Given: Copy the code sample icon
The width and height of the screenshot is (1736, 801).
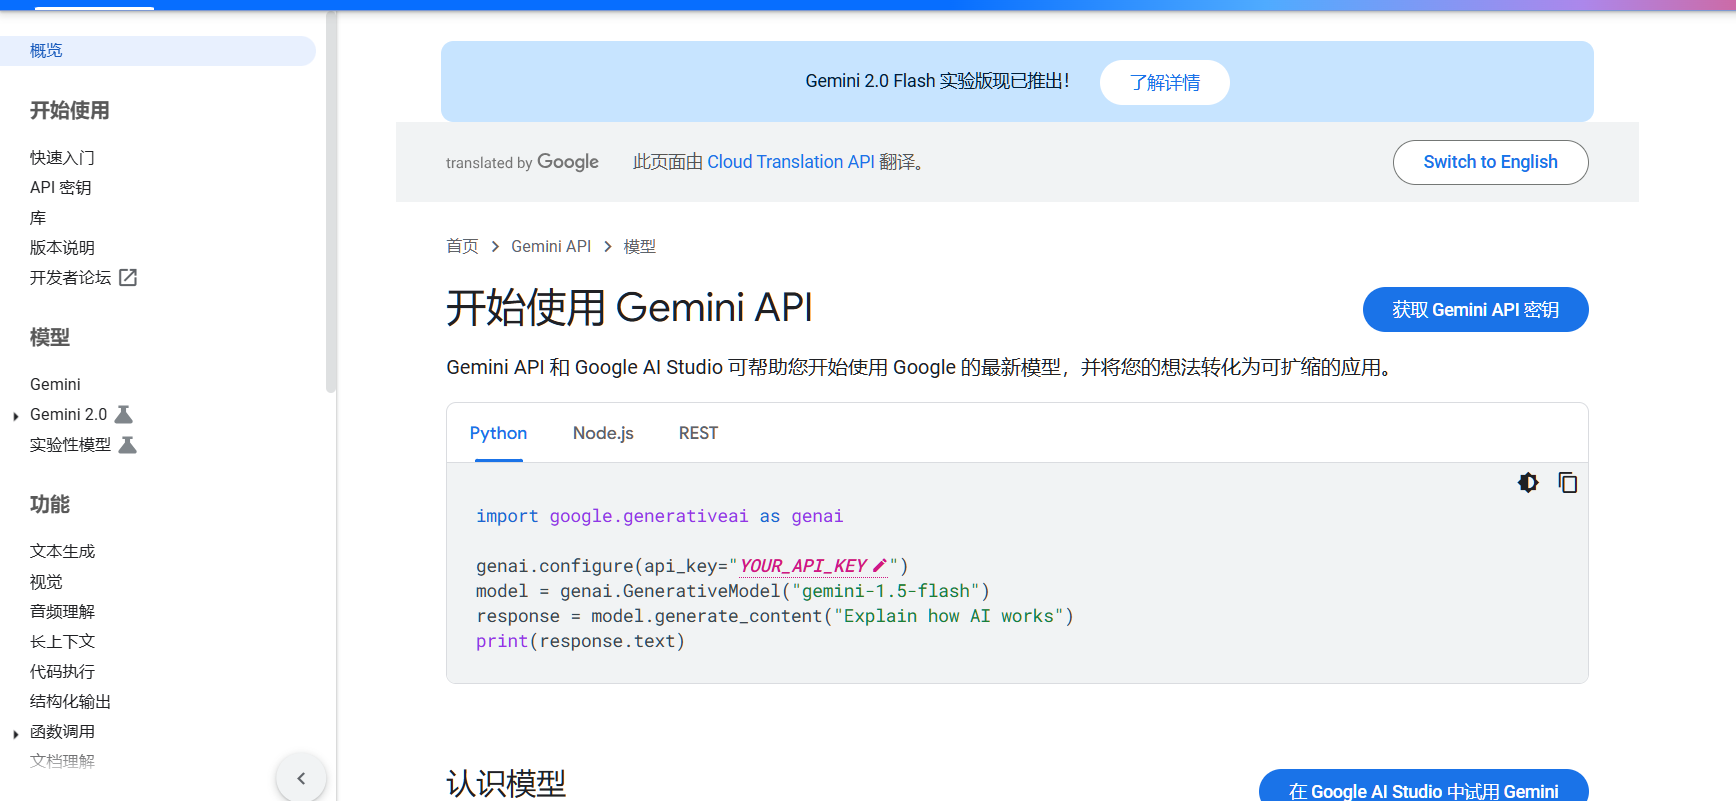Looking at the screenshot, I should click(x=1567, y=483).
